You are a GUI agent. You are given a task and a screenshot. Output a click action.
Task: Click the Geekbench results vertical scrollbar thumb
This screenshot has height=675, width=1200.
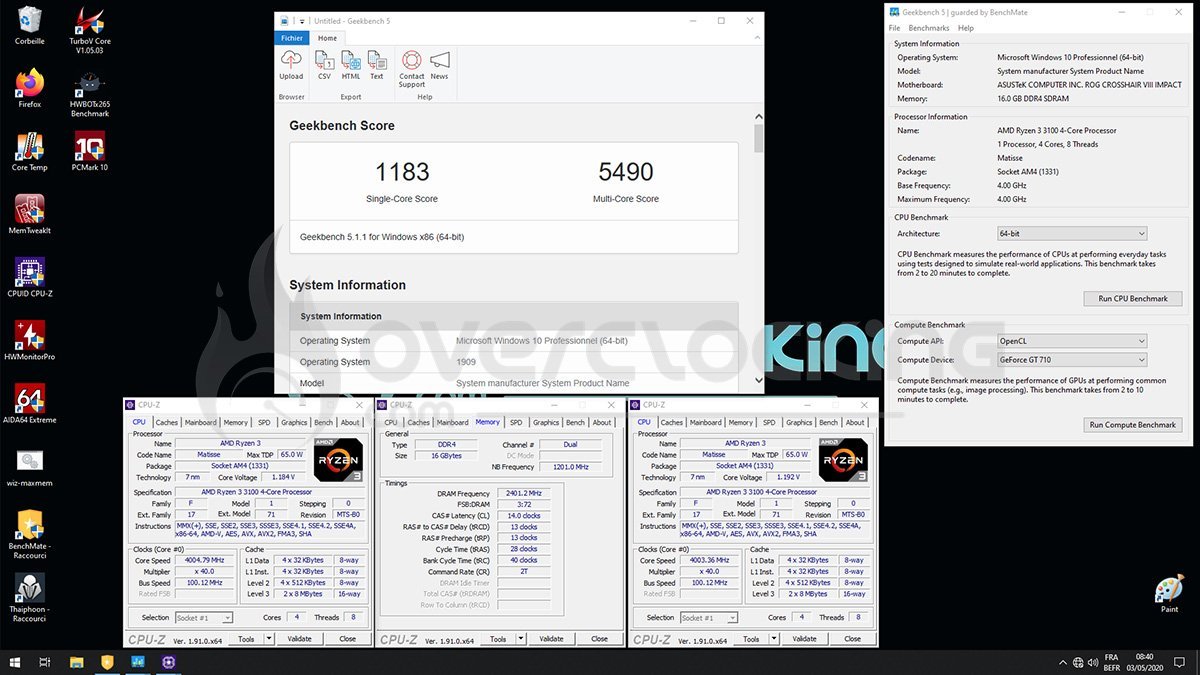point(759,138)
